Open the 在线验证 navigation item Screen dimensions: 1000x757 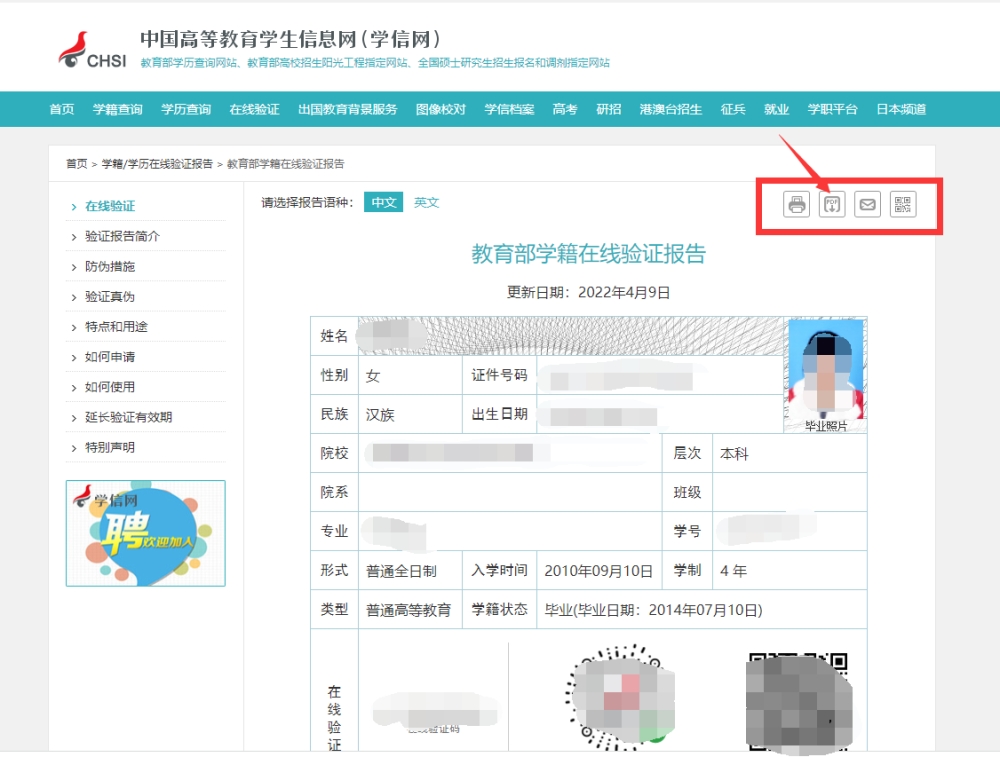[254, 109]
